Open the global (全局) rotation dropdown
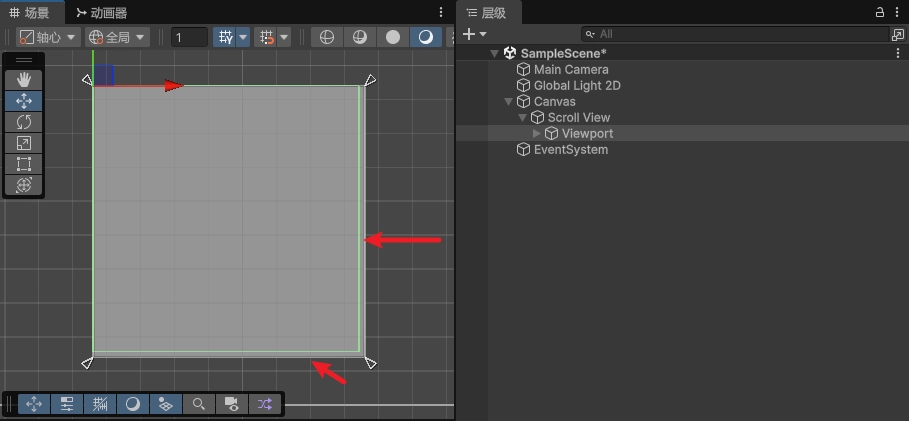 (117, 38)
